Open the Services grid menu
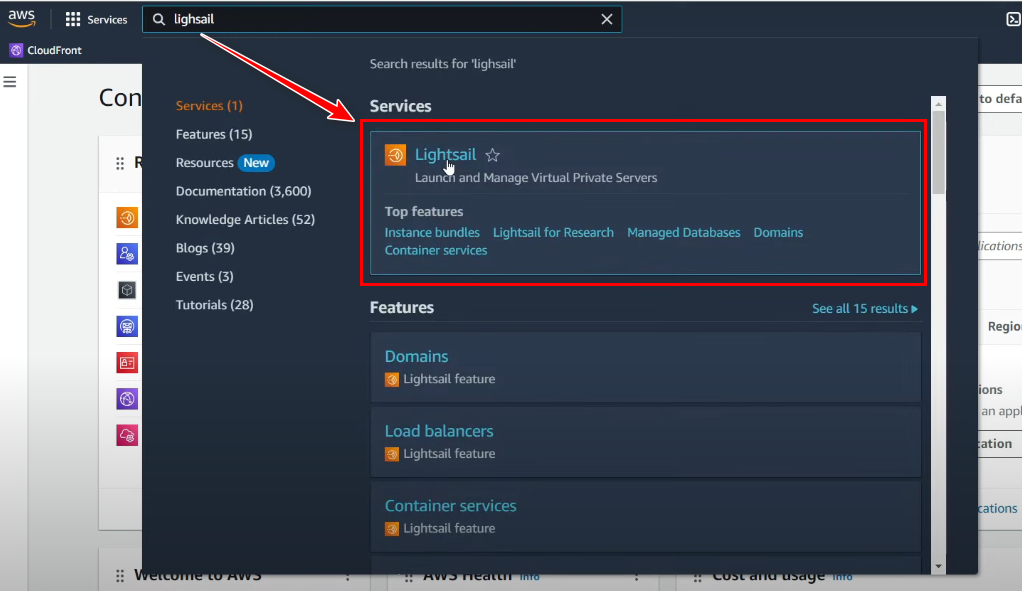 click(x=96, y=20)
